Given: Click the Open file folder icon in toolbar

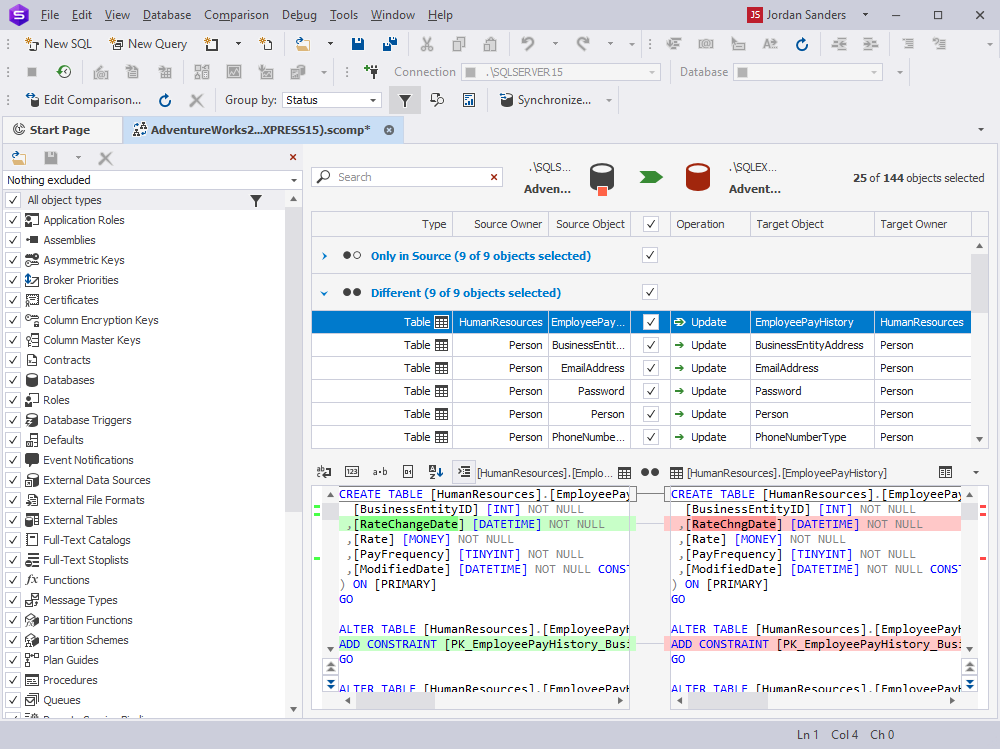Looking at the screenshot, I should (x=303, y=44).
